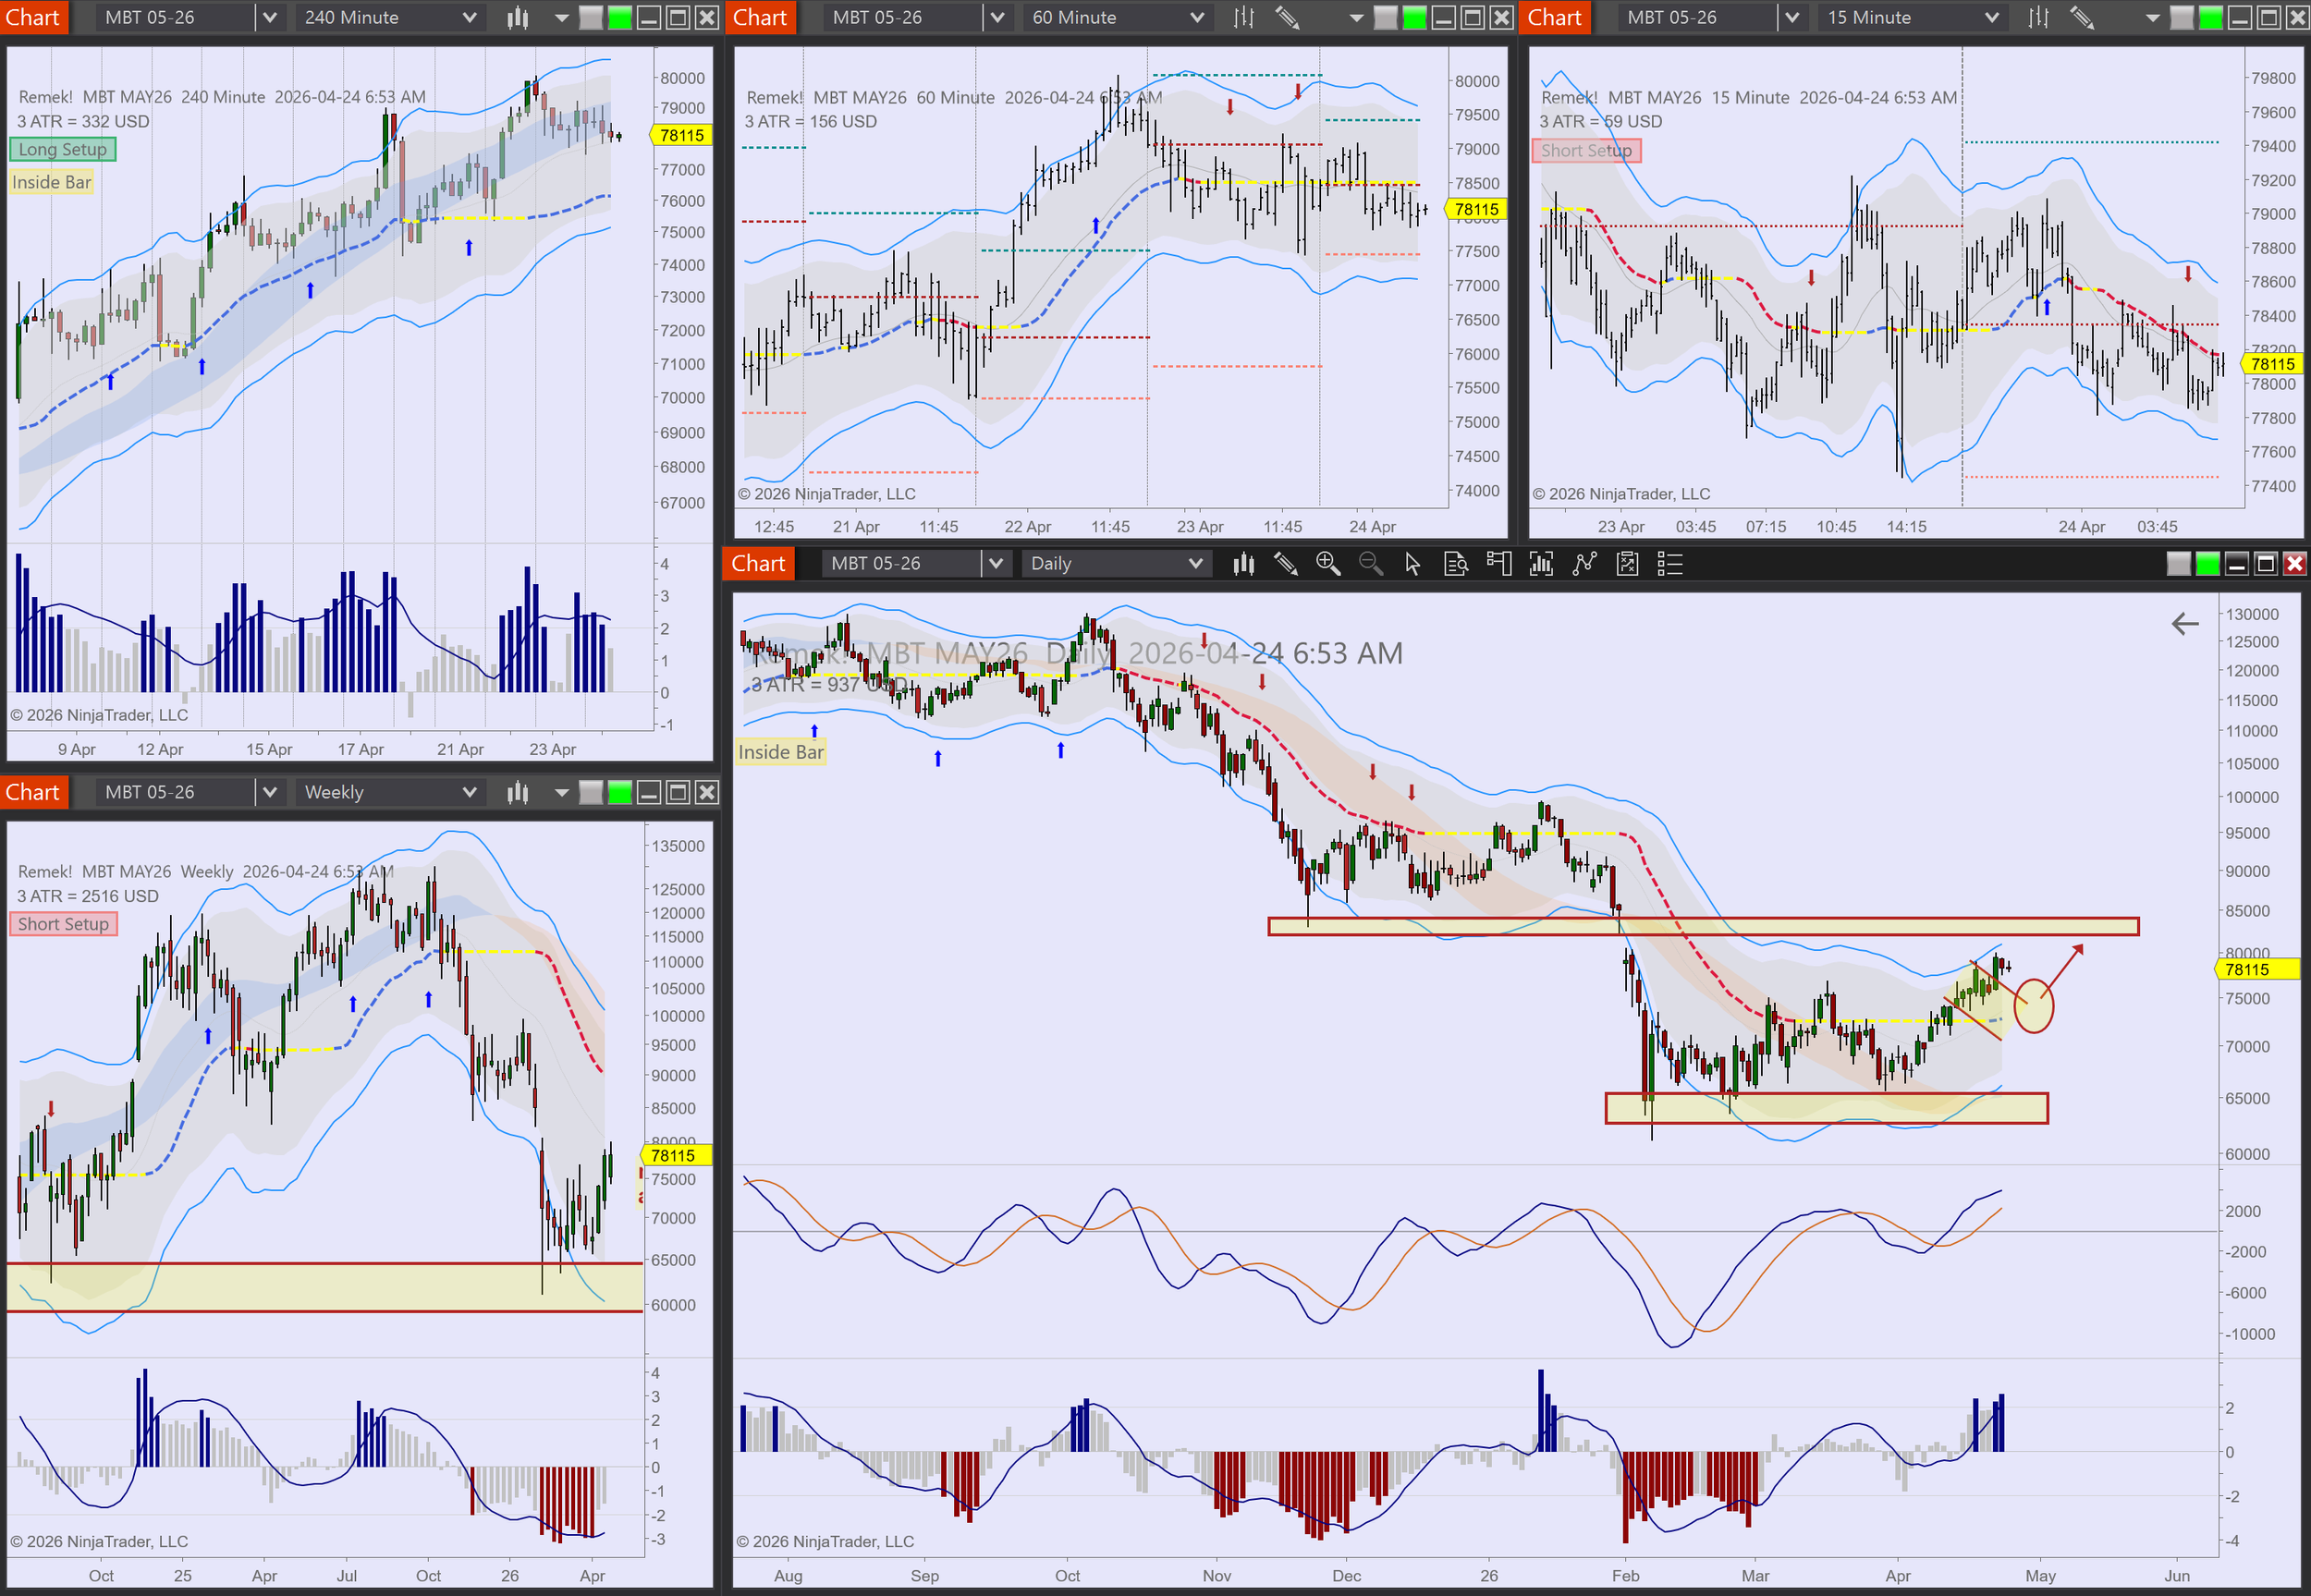Click the Chart tab of Weekly window
Image resolution: width=2311 pixels, height=1596 pixels.
click(x=33, y=792)
